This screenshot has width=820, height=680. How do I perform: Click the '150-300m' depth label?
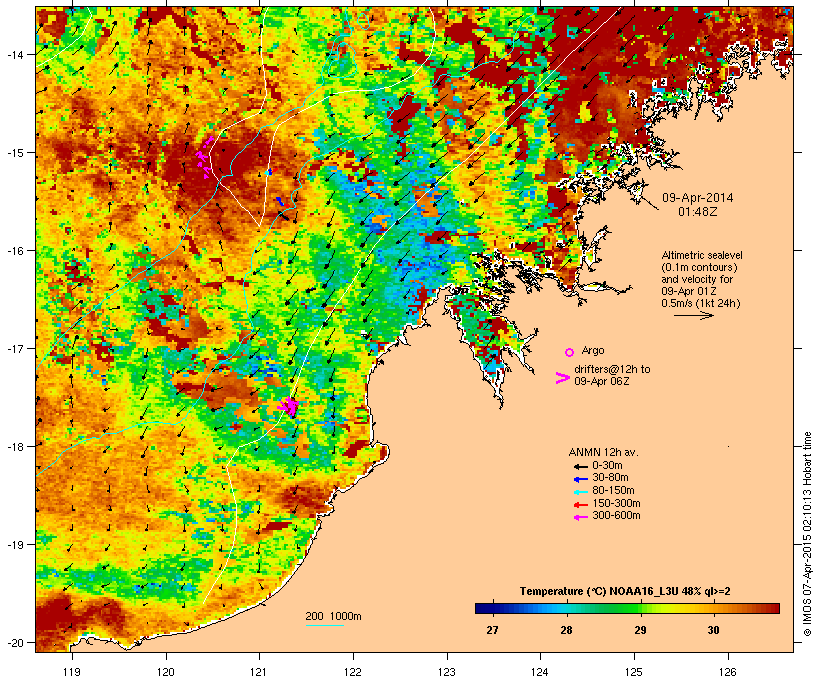(616, 503)
